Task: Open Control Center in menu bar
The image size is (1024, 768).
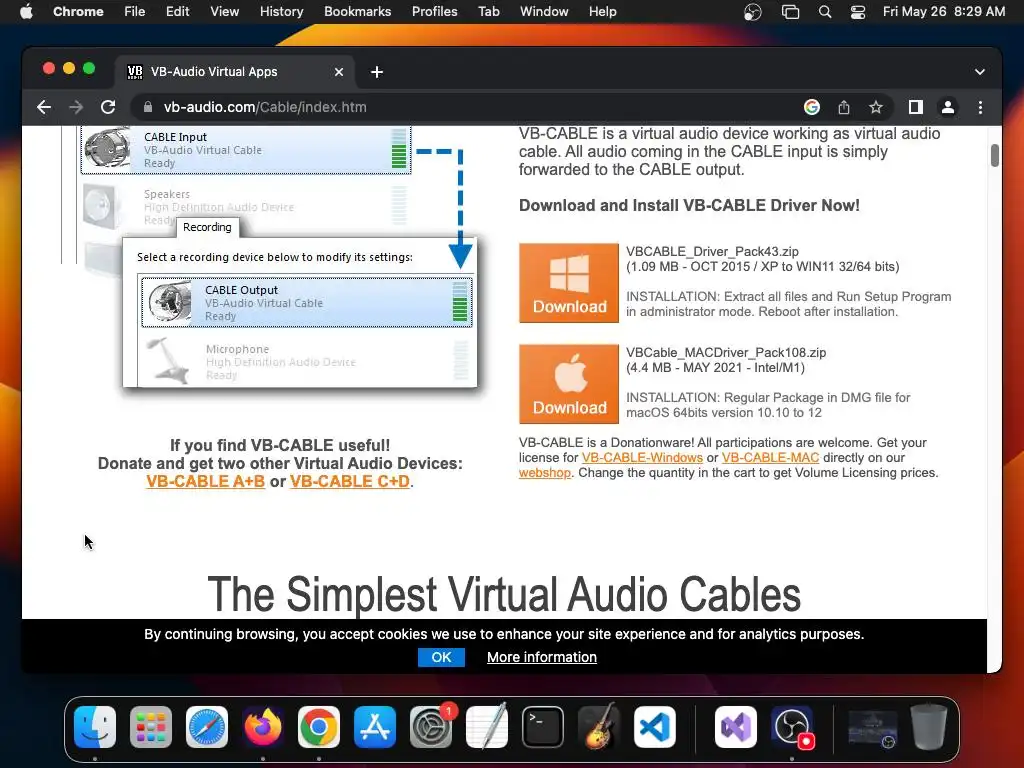Action: tap(857, 12)
